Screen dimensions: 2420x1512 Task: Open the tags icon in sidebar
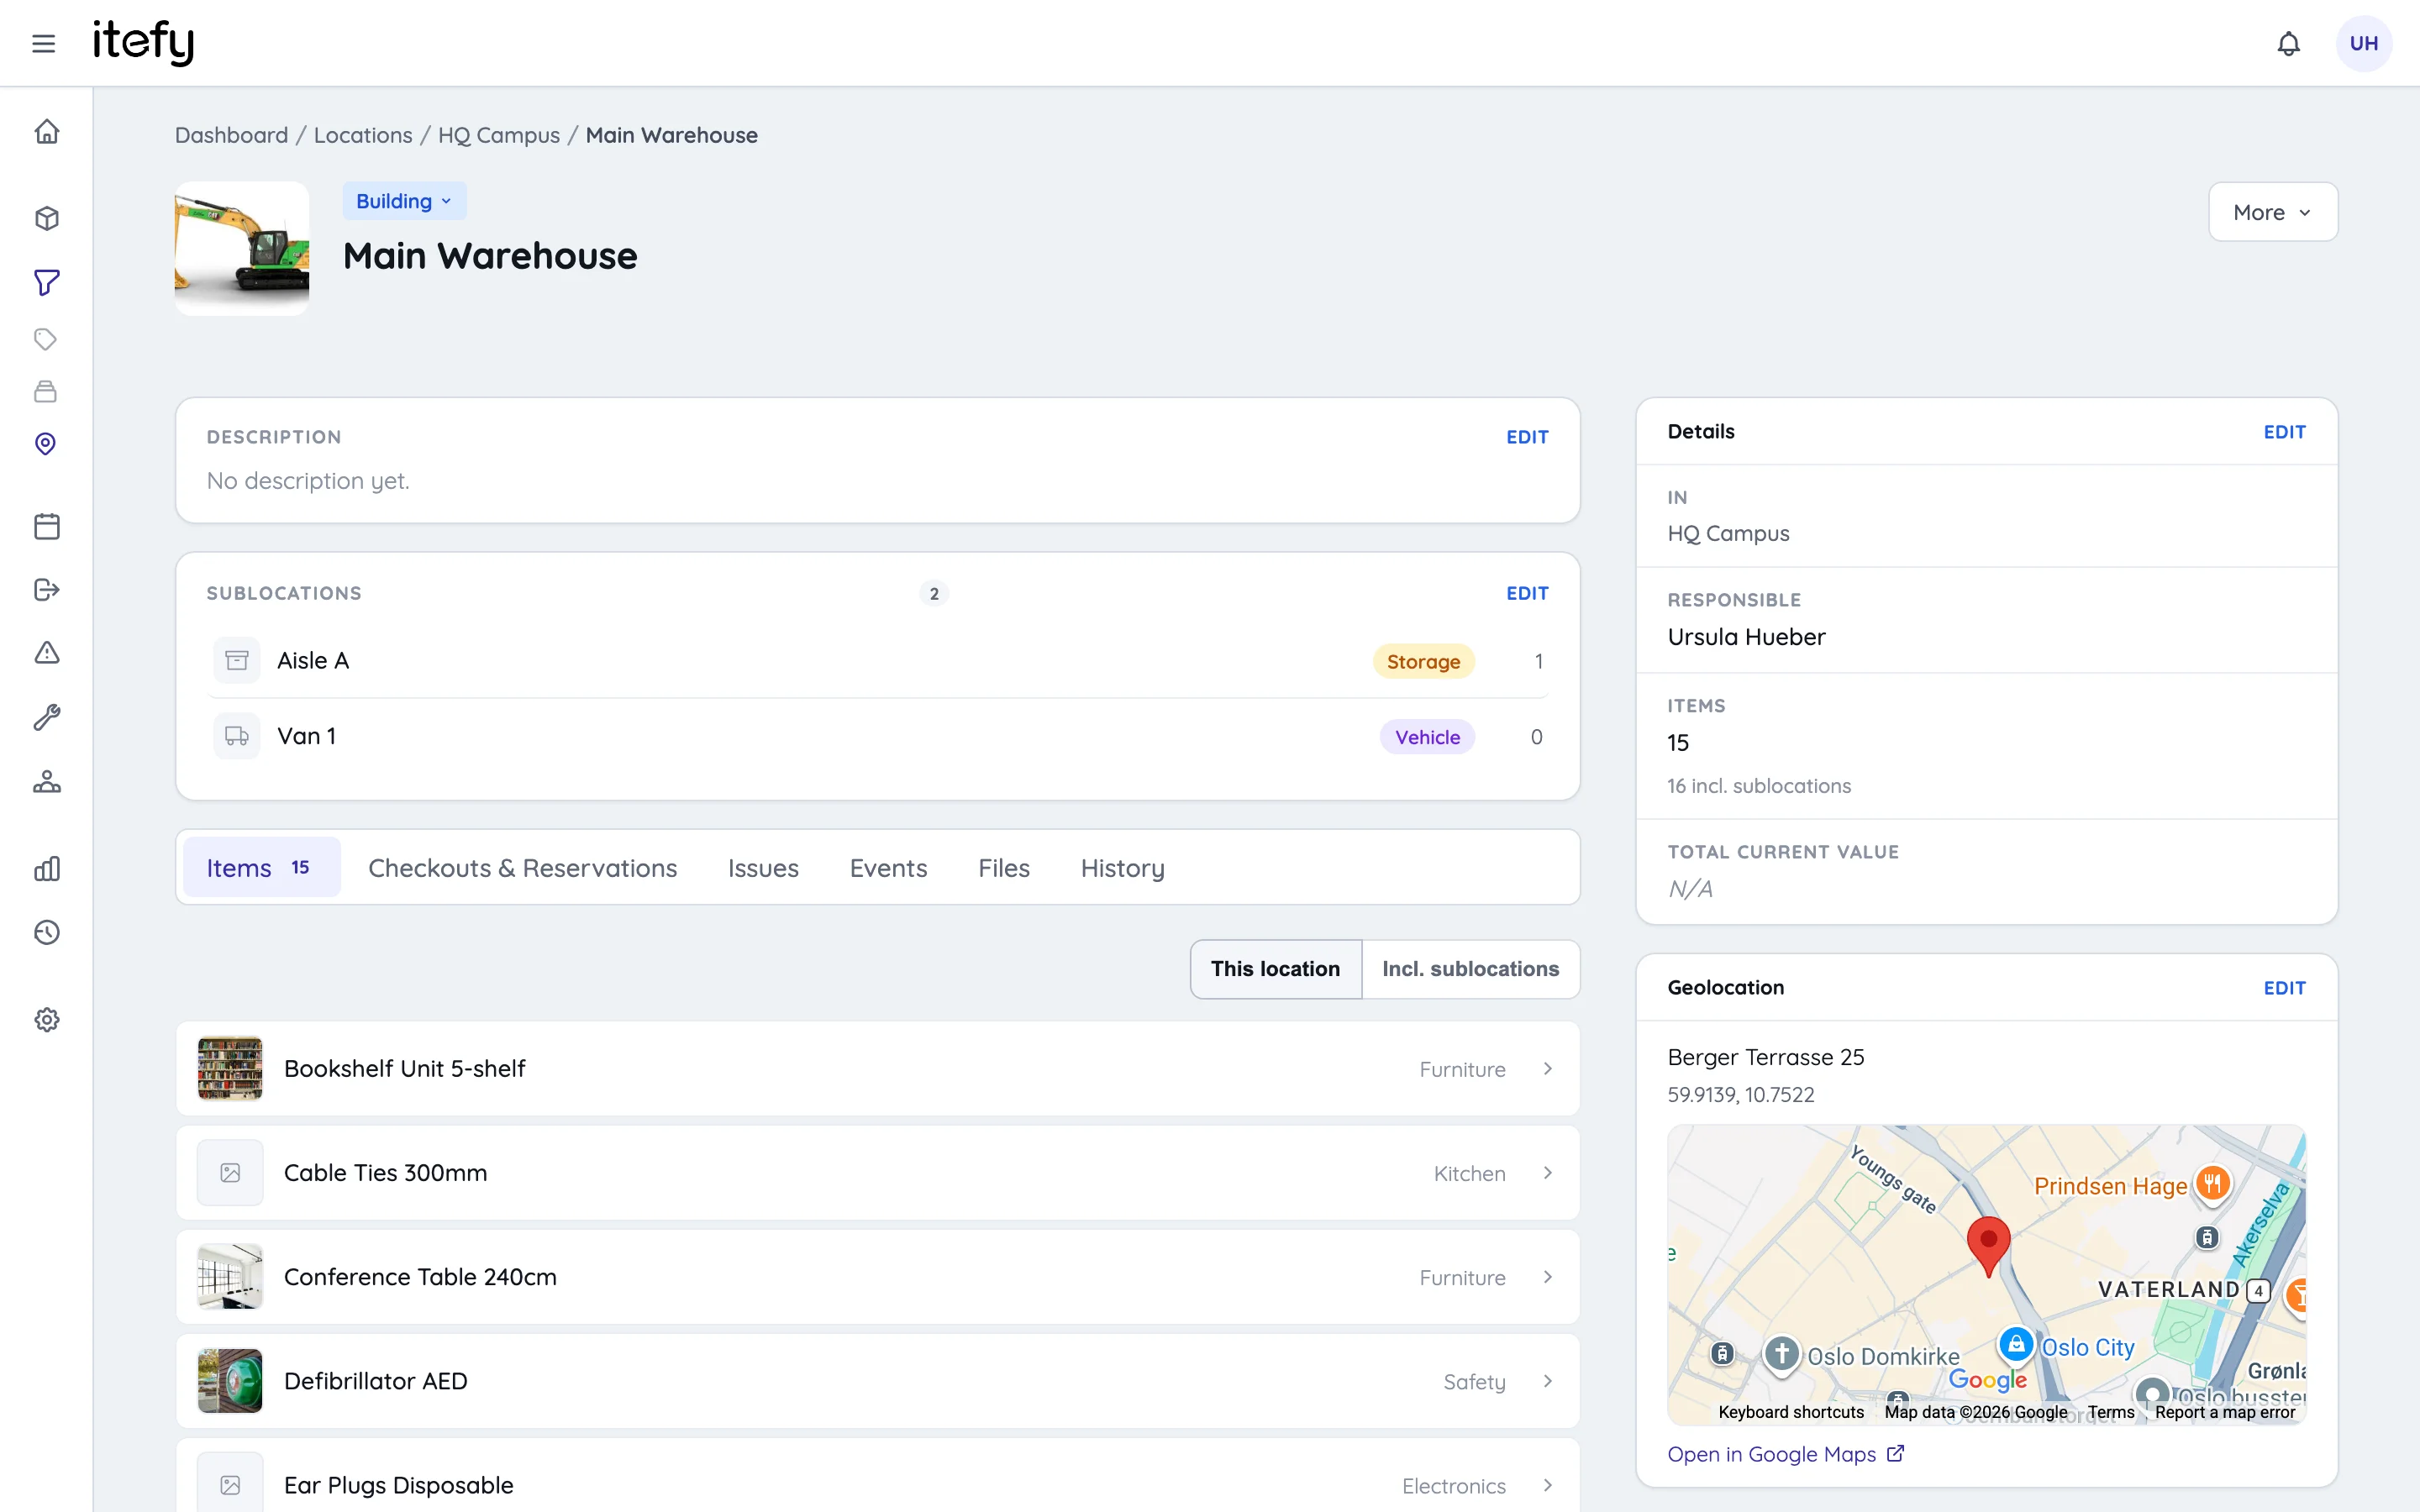coord(46,339)
